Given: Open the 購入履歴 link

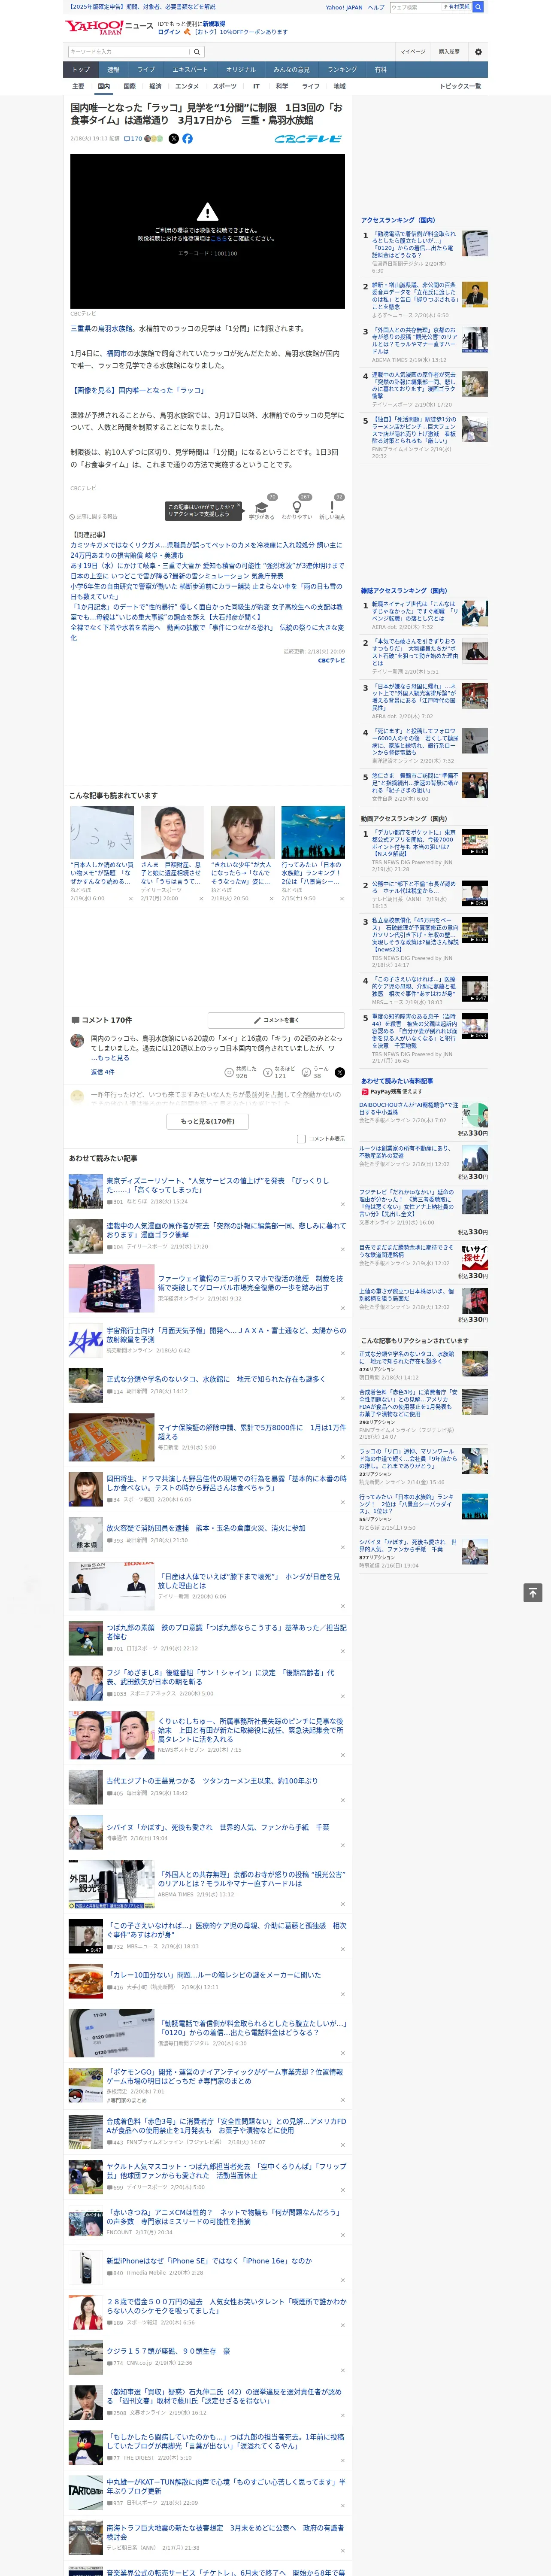Looking at the screenshot, I should click(x=449, y=52).
